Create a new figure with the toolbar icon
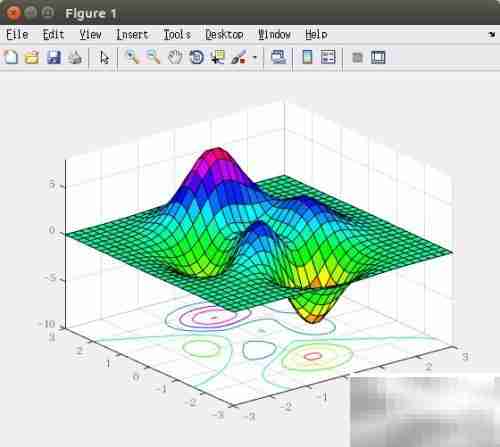This screenshot has height=447, width=500. coord(11,57)
